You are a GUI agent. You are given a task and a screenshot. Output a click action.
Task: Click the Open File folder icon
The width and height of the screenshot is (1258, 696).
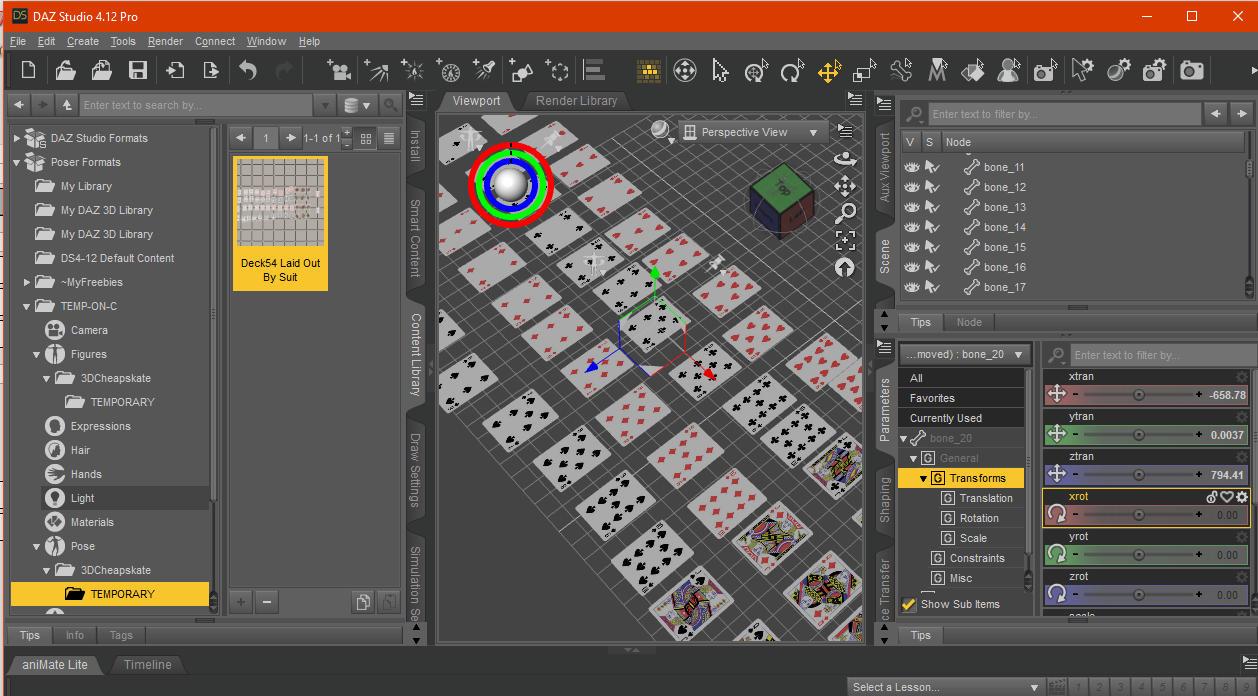(65, 70)
